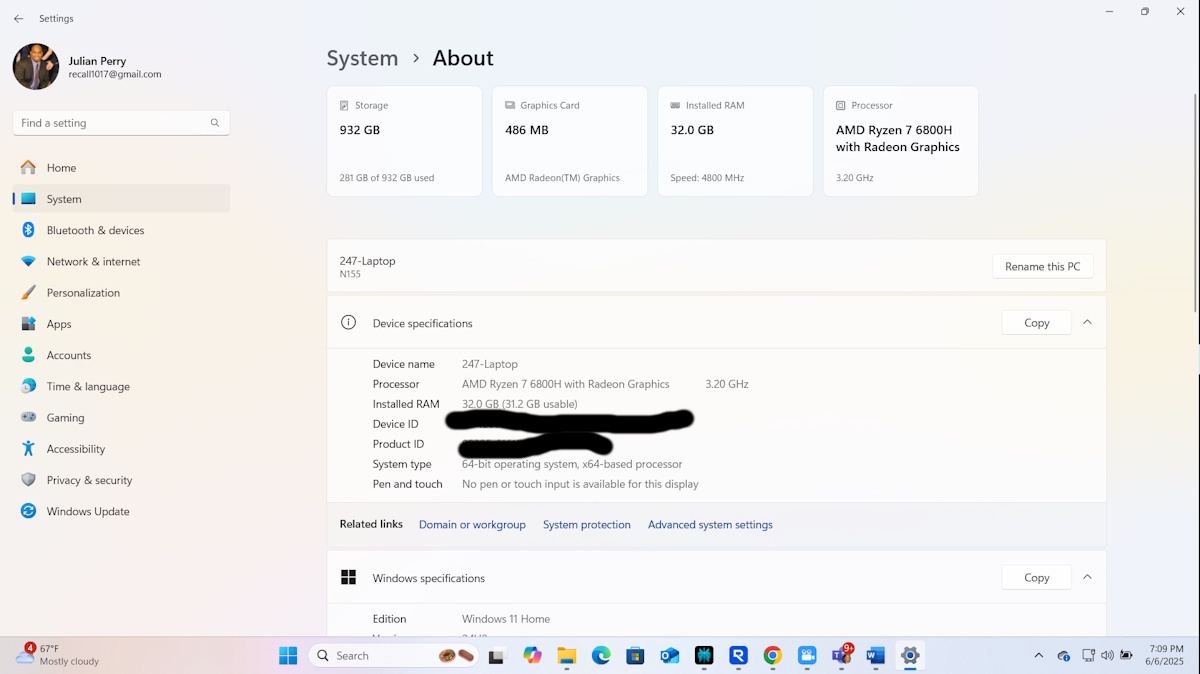Click the Rename this PC button
Screen dimensions: 1200x674
1042,267
